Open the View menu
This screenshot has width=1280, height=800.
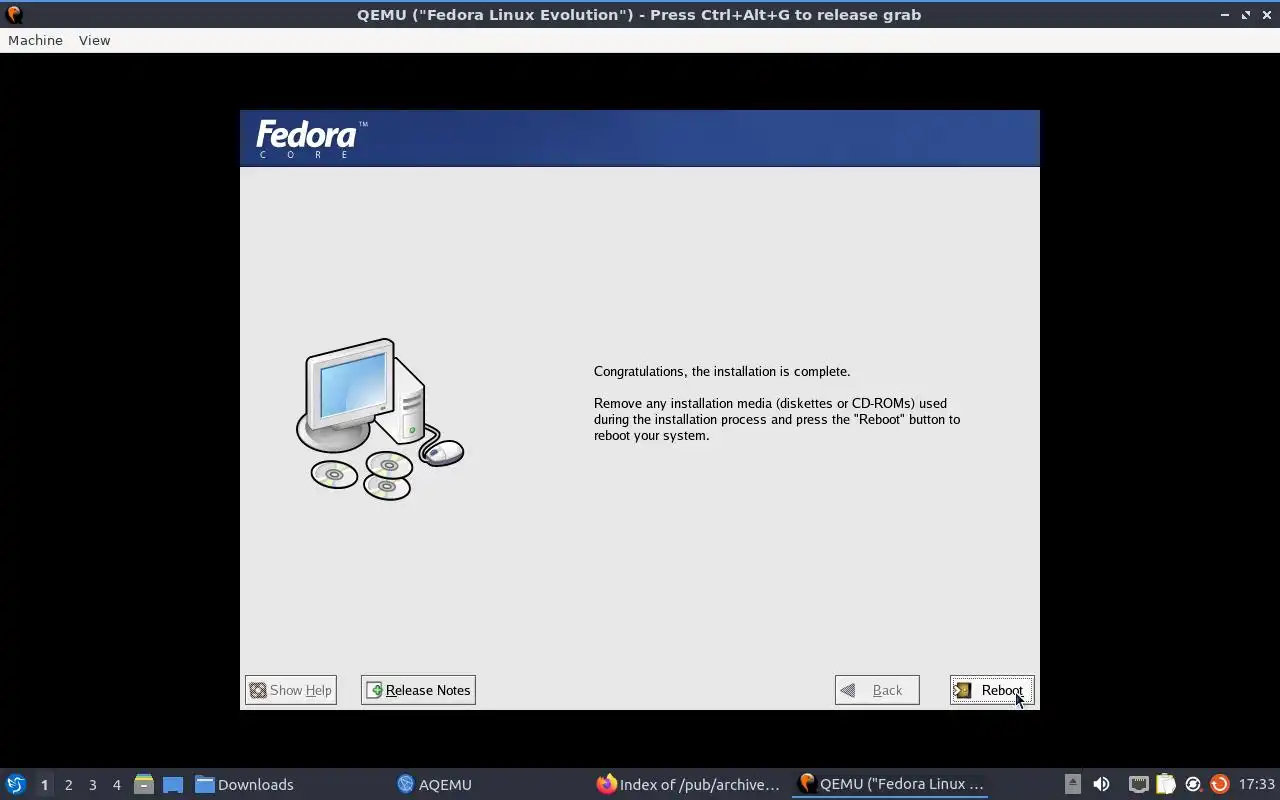point(94,40)
